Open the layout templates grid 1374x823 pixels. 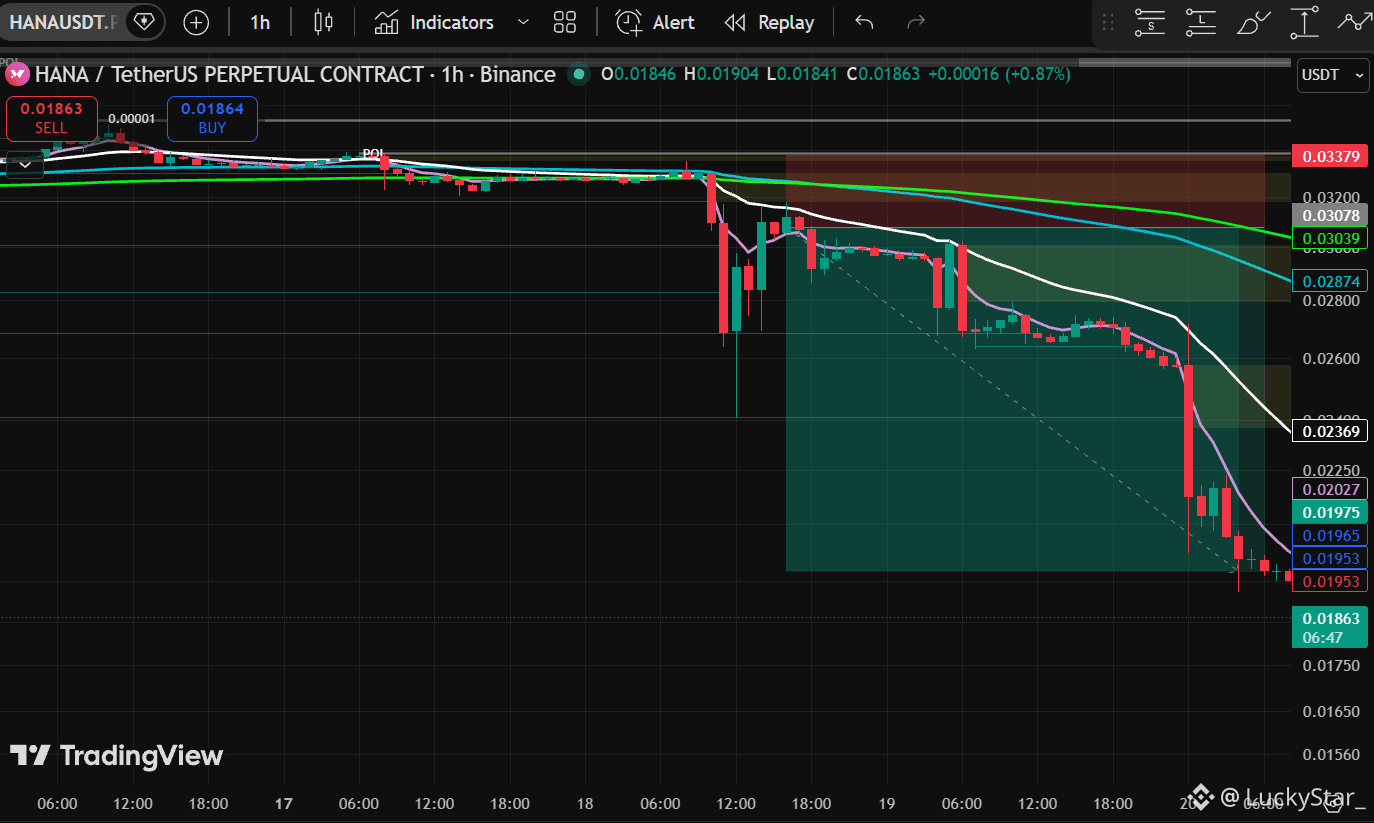click(x=565, y=22)
